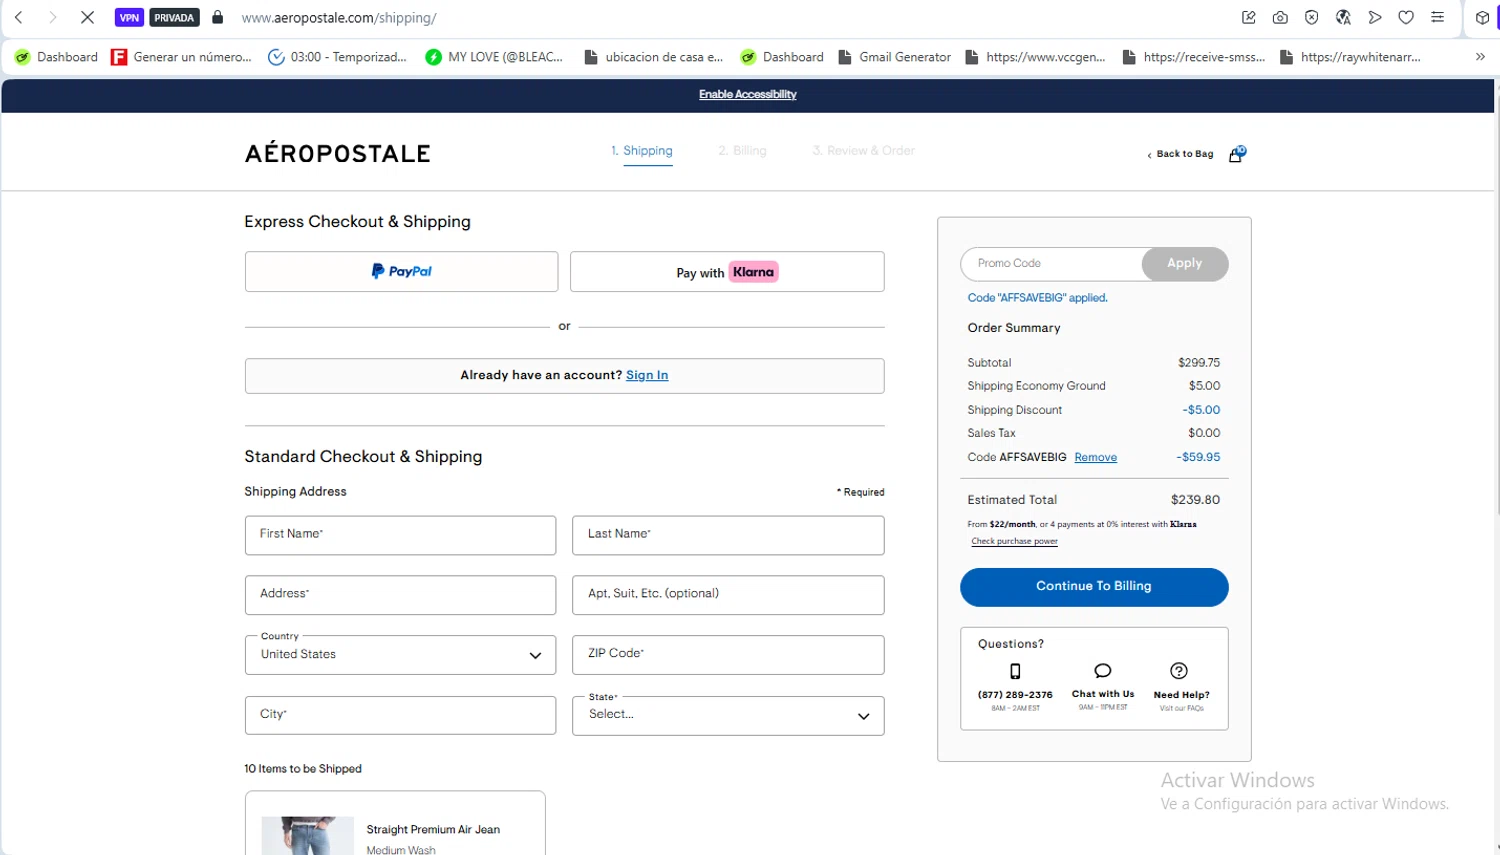Open the vccgen bookmark
This screenshot has height=855, width=1500.
click(1035, 57)
